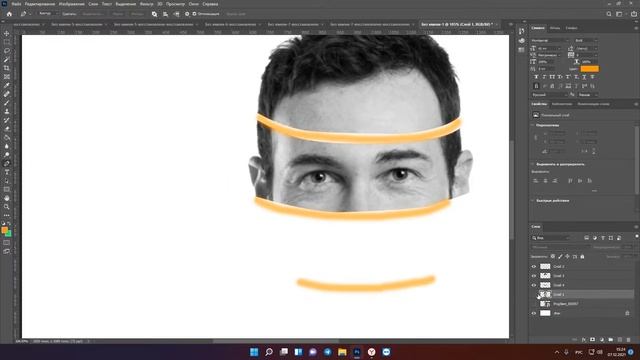Image resolution: width=640 pixels, height=360 pixels.
Task: Select the Eraser tool
Action: pos(7,129)
